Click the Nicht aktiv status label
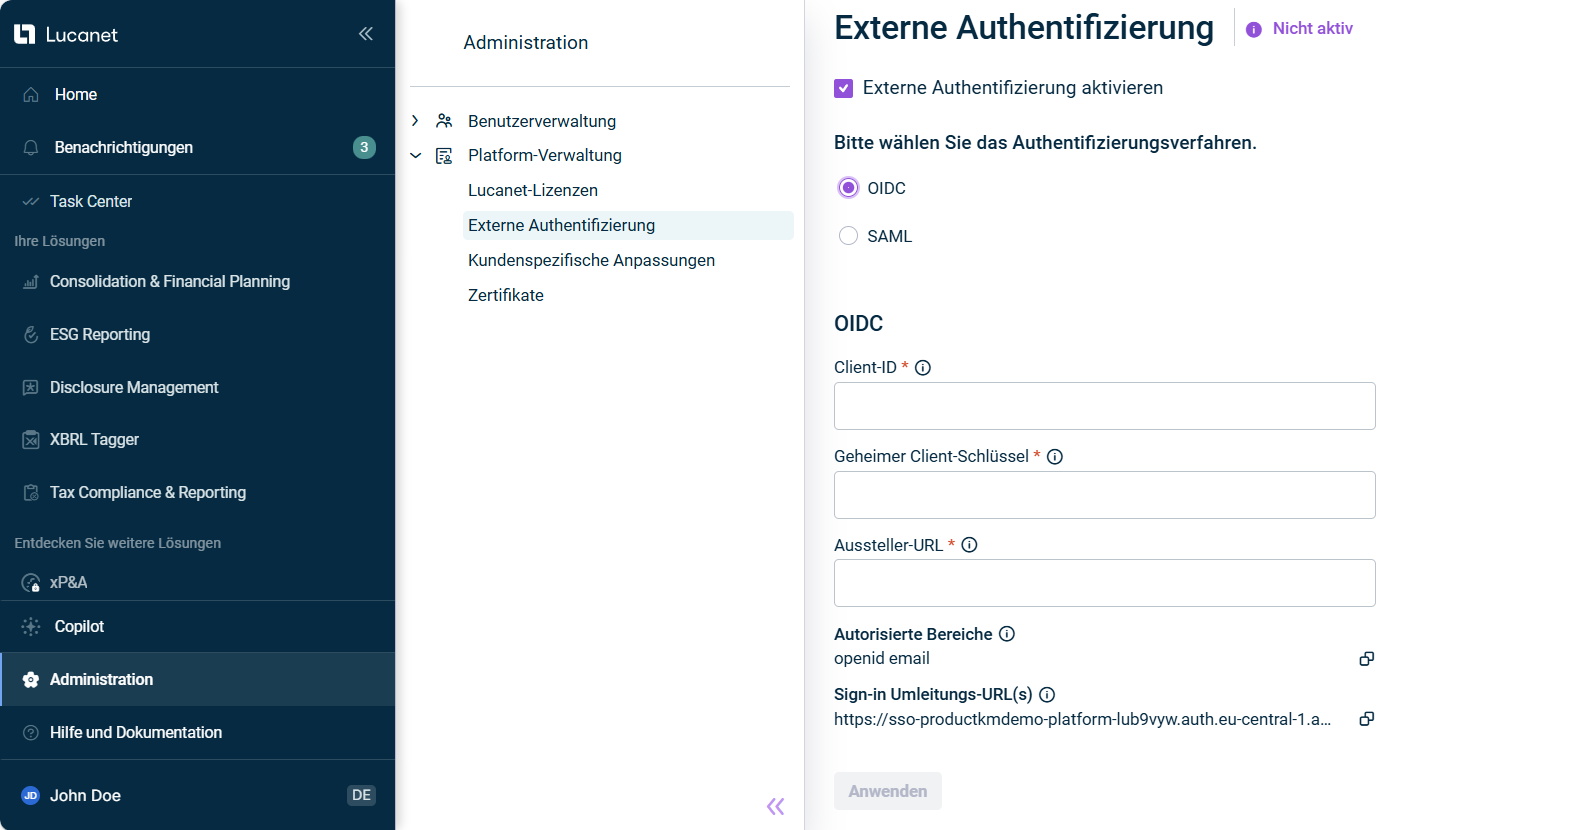1573x830 pixels. [1312, 29]
